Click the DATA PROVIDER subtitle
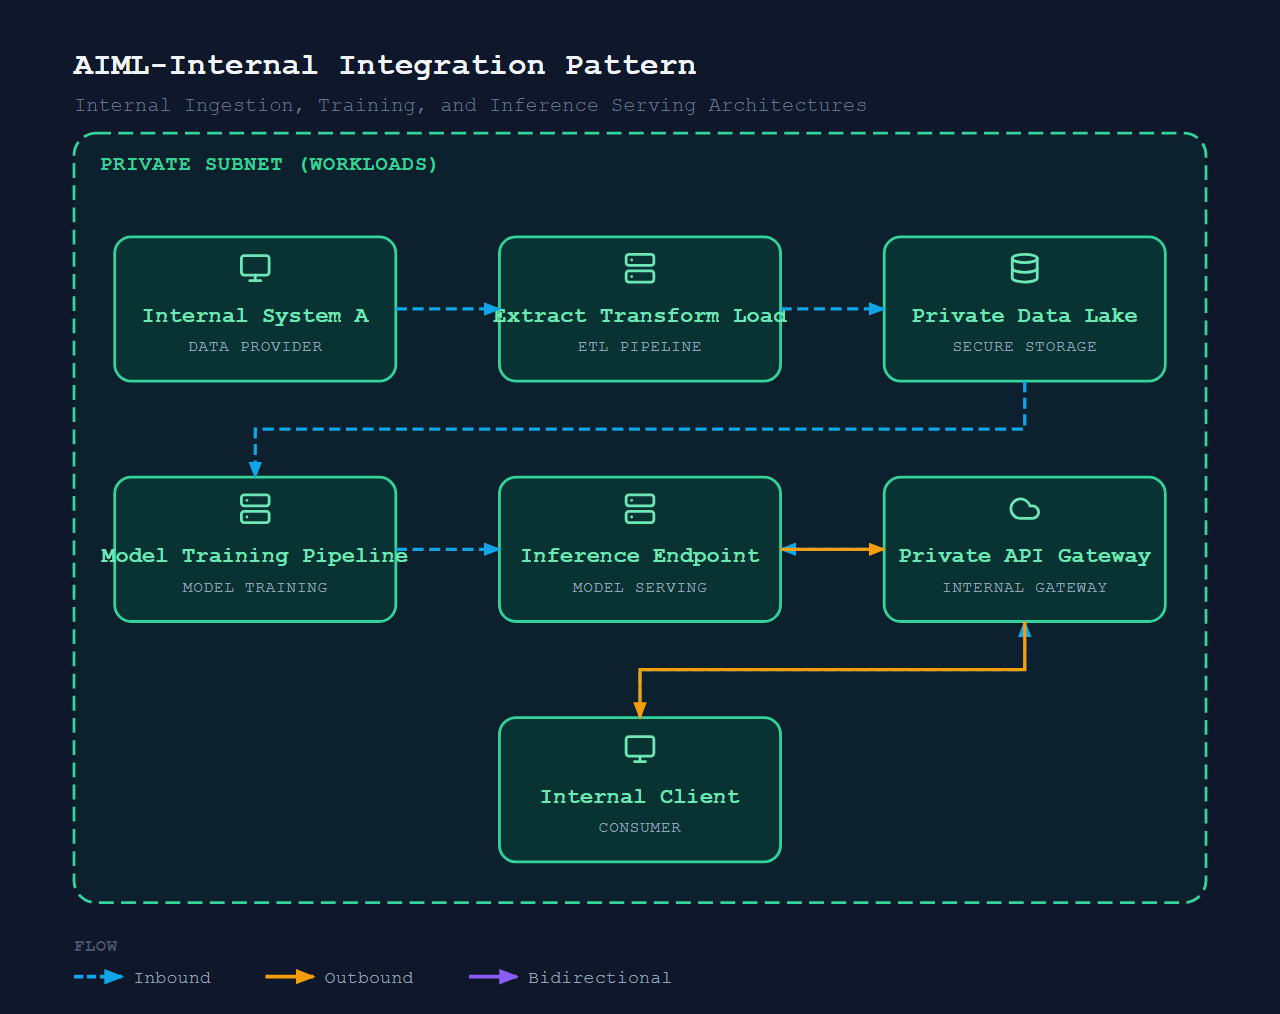The image size is (1280, 1014). [255, 347]
